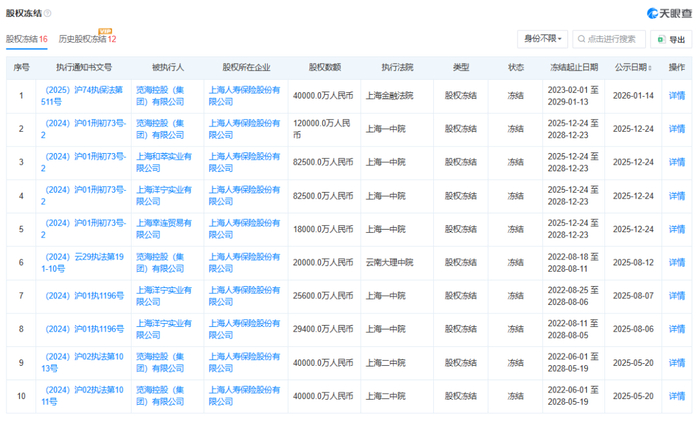
Task: Click the 上海金融法院 court cell
Action: pyautogui.click(x=389, y=96)
